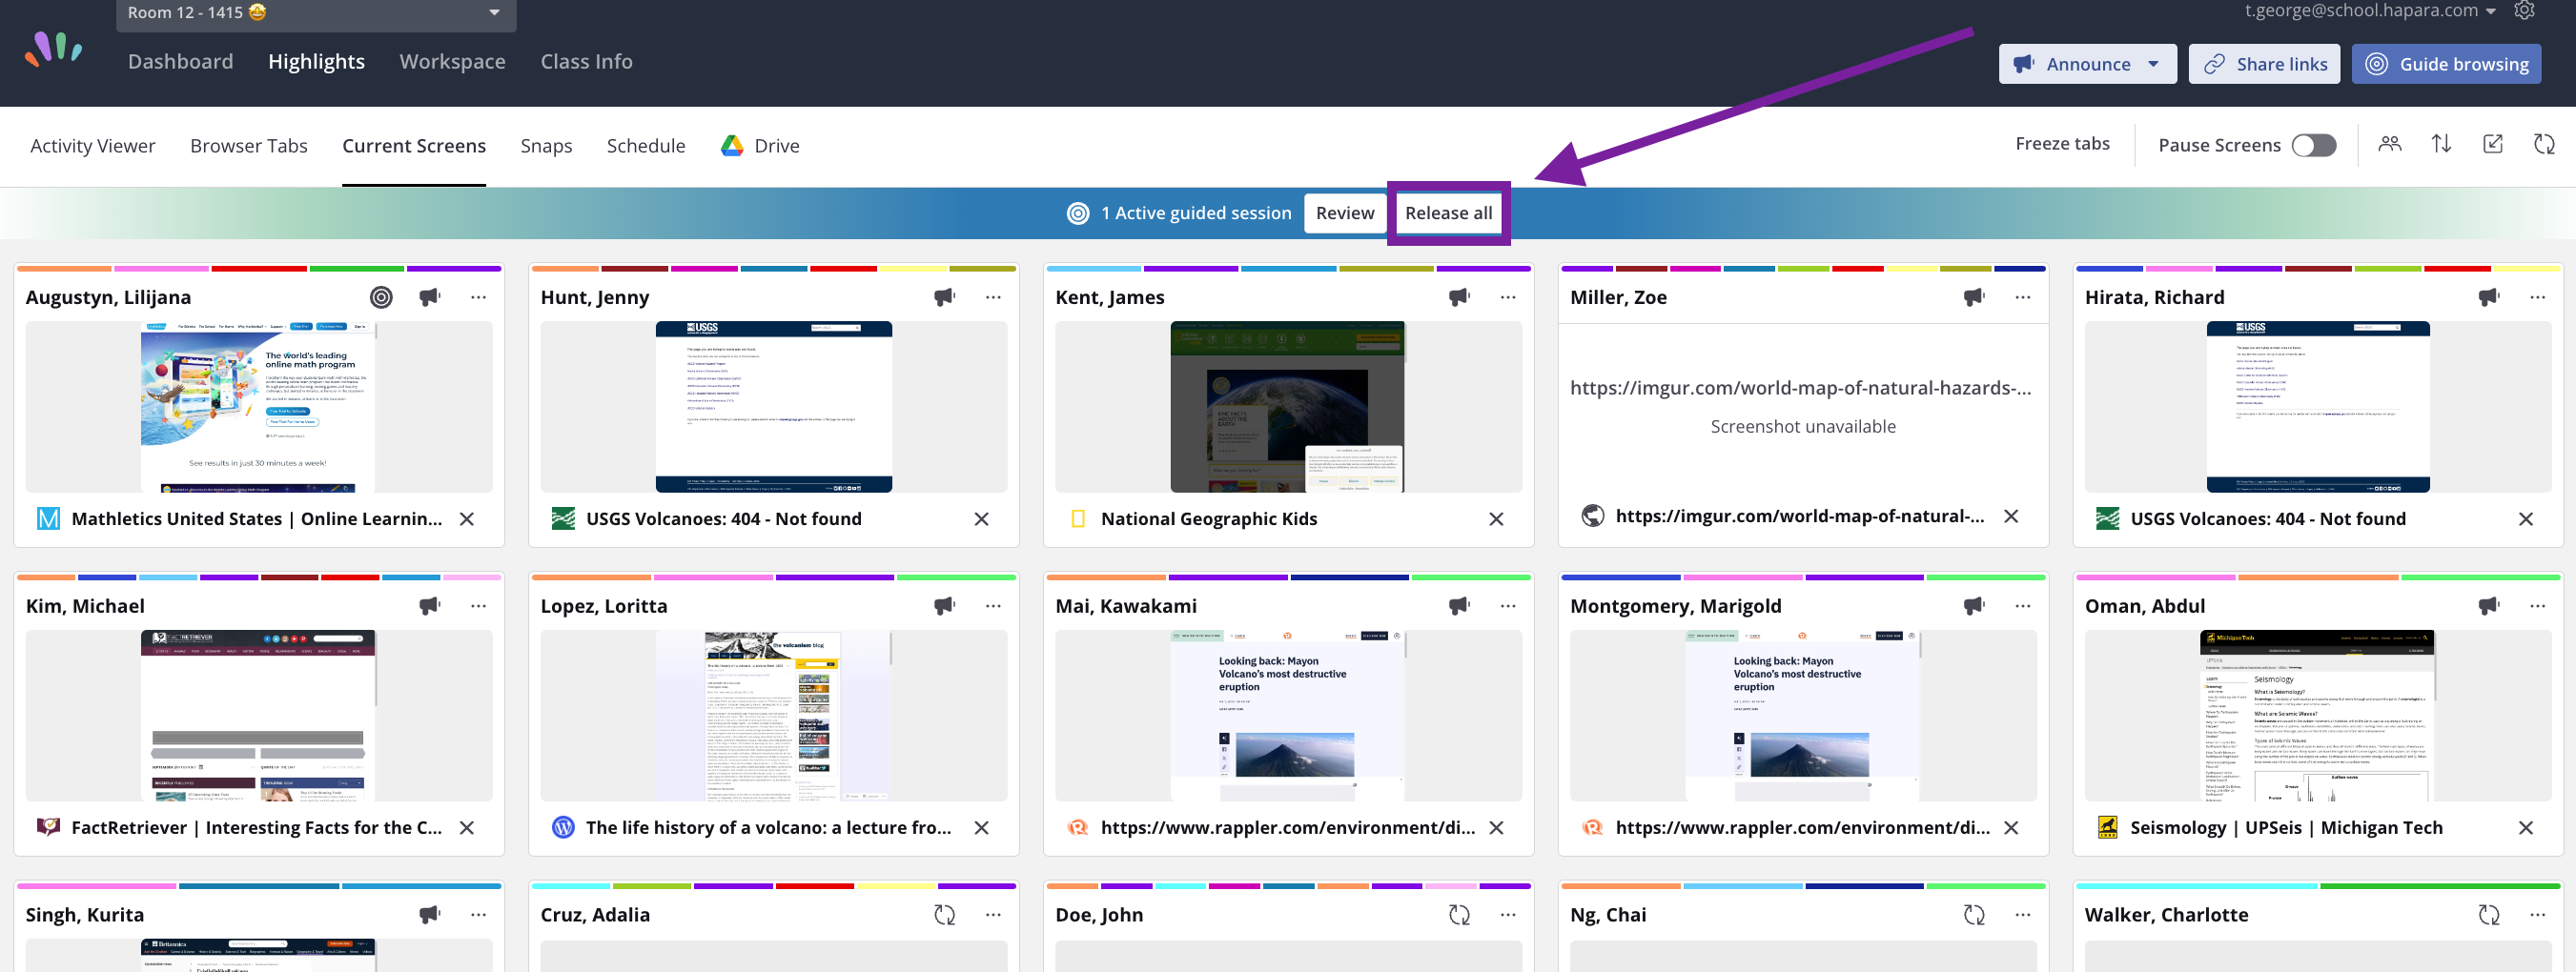
Task: Click megaphone icon on Kim, Michael card
Action: click(x=430, y=606)
